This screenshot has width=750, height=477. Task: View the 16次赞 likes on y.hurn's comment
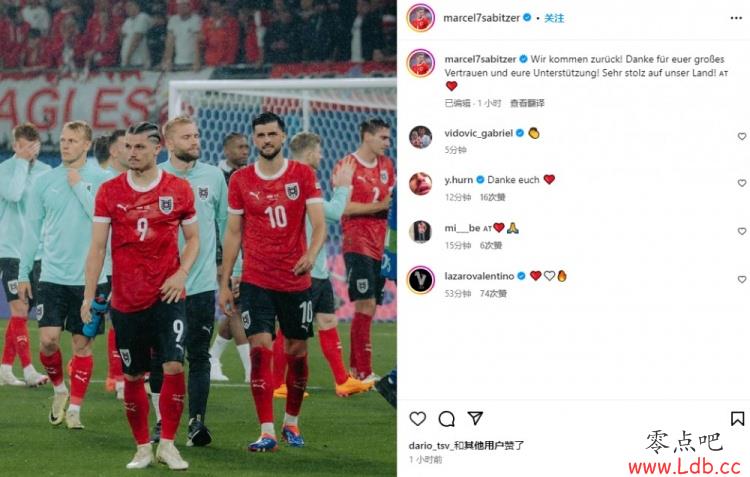[x=493, y=197]
